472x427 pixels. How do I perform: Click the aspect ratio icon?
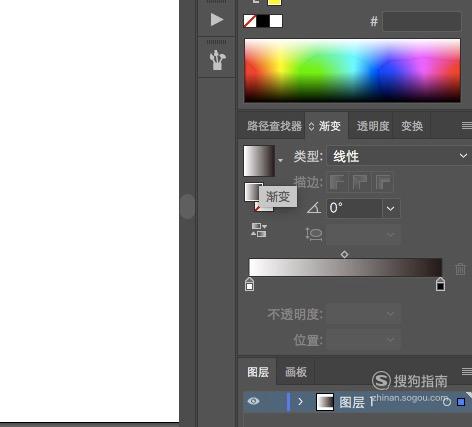coord(314,234)
